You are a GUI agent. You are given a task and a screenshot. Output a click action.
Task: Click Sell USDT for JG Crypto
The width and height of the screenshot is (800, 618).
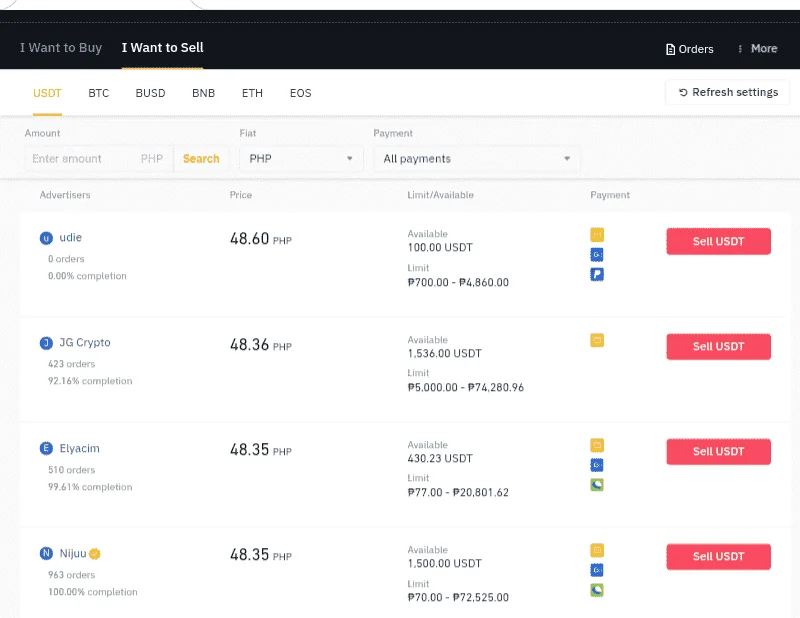click(x=718, y=347)
